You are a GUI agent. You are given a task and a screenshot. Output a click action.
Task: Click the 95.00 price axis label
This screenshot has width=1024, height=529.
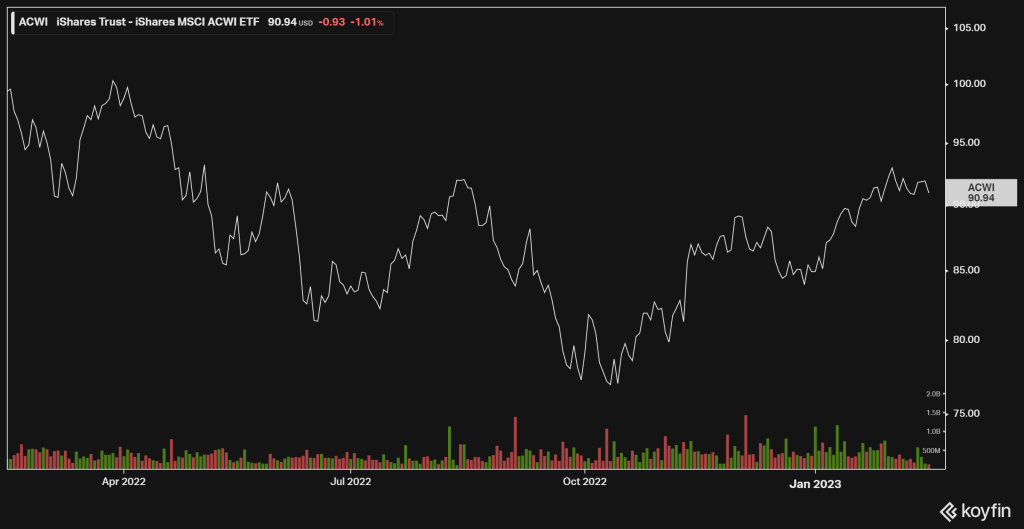(968, 143)
